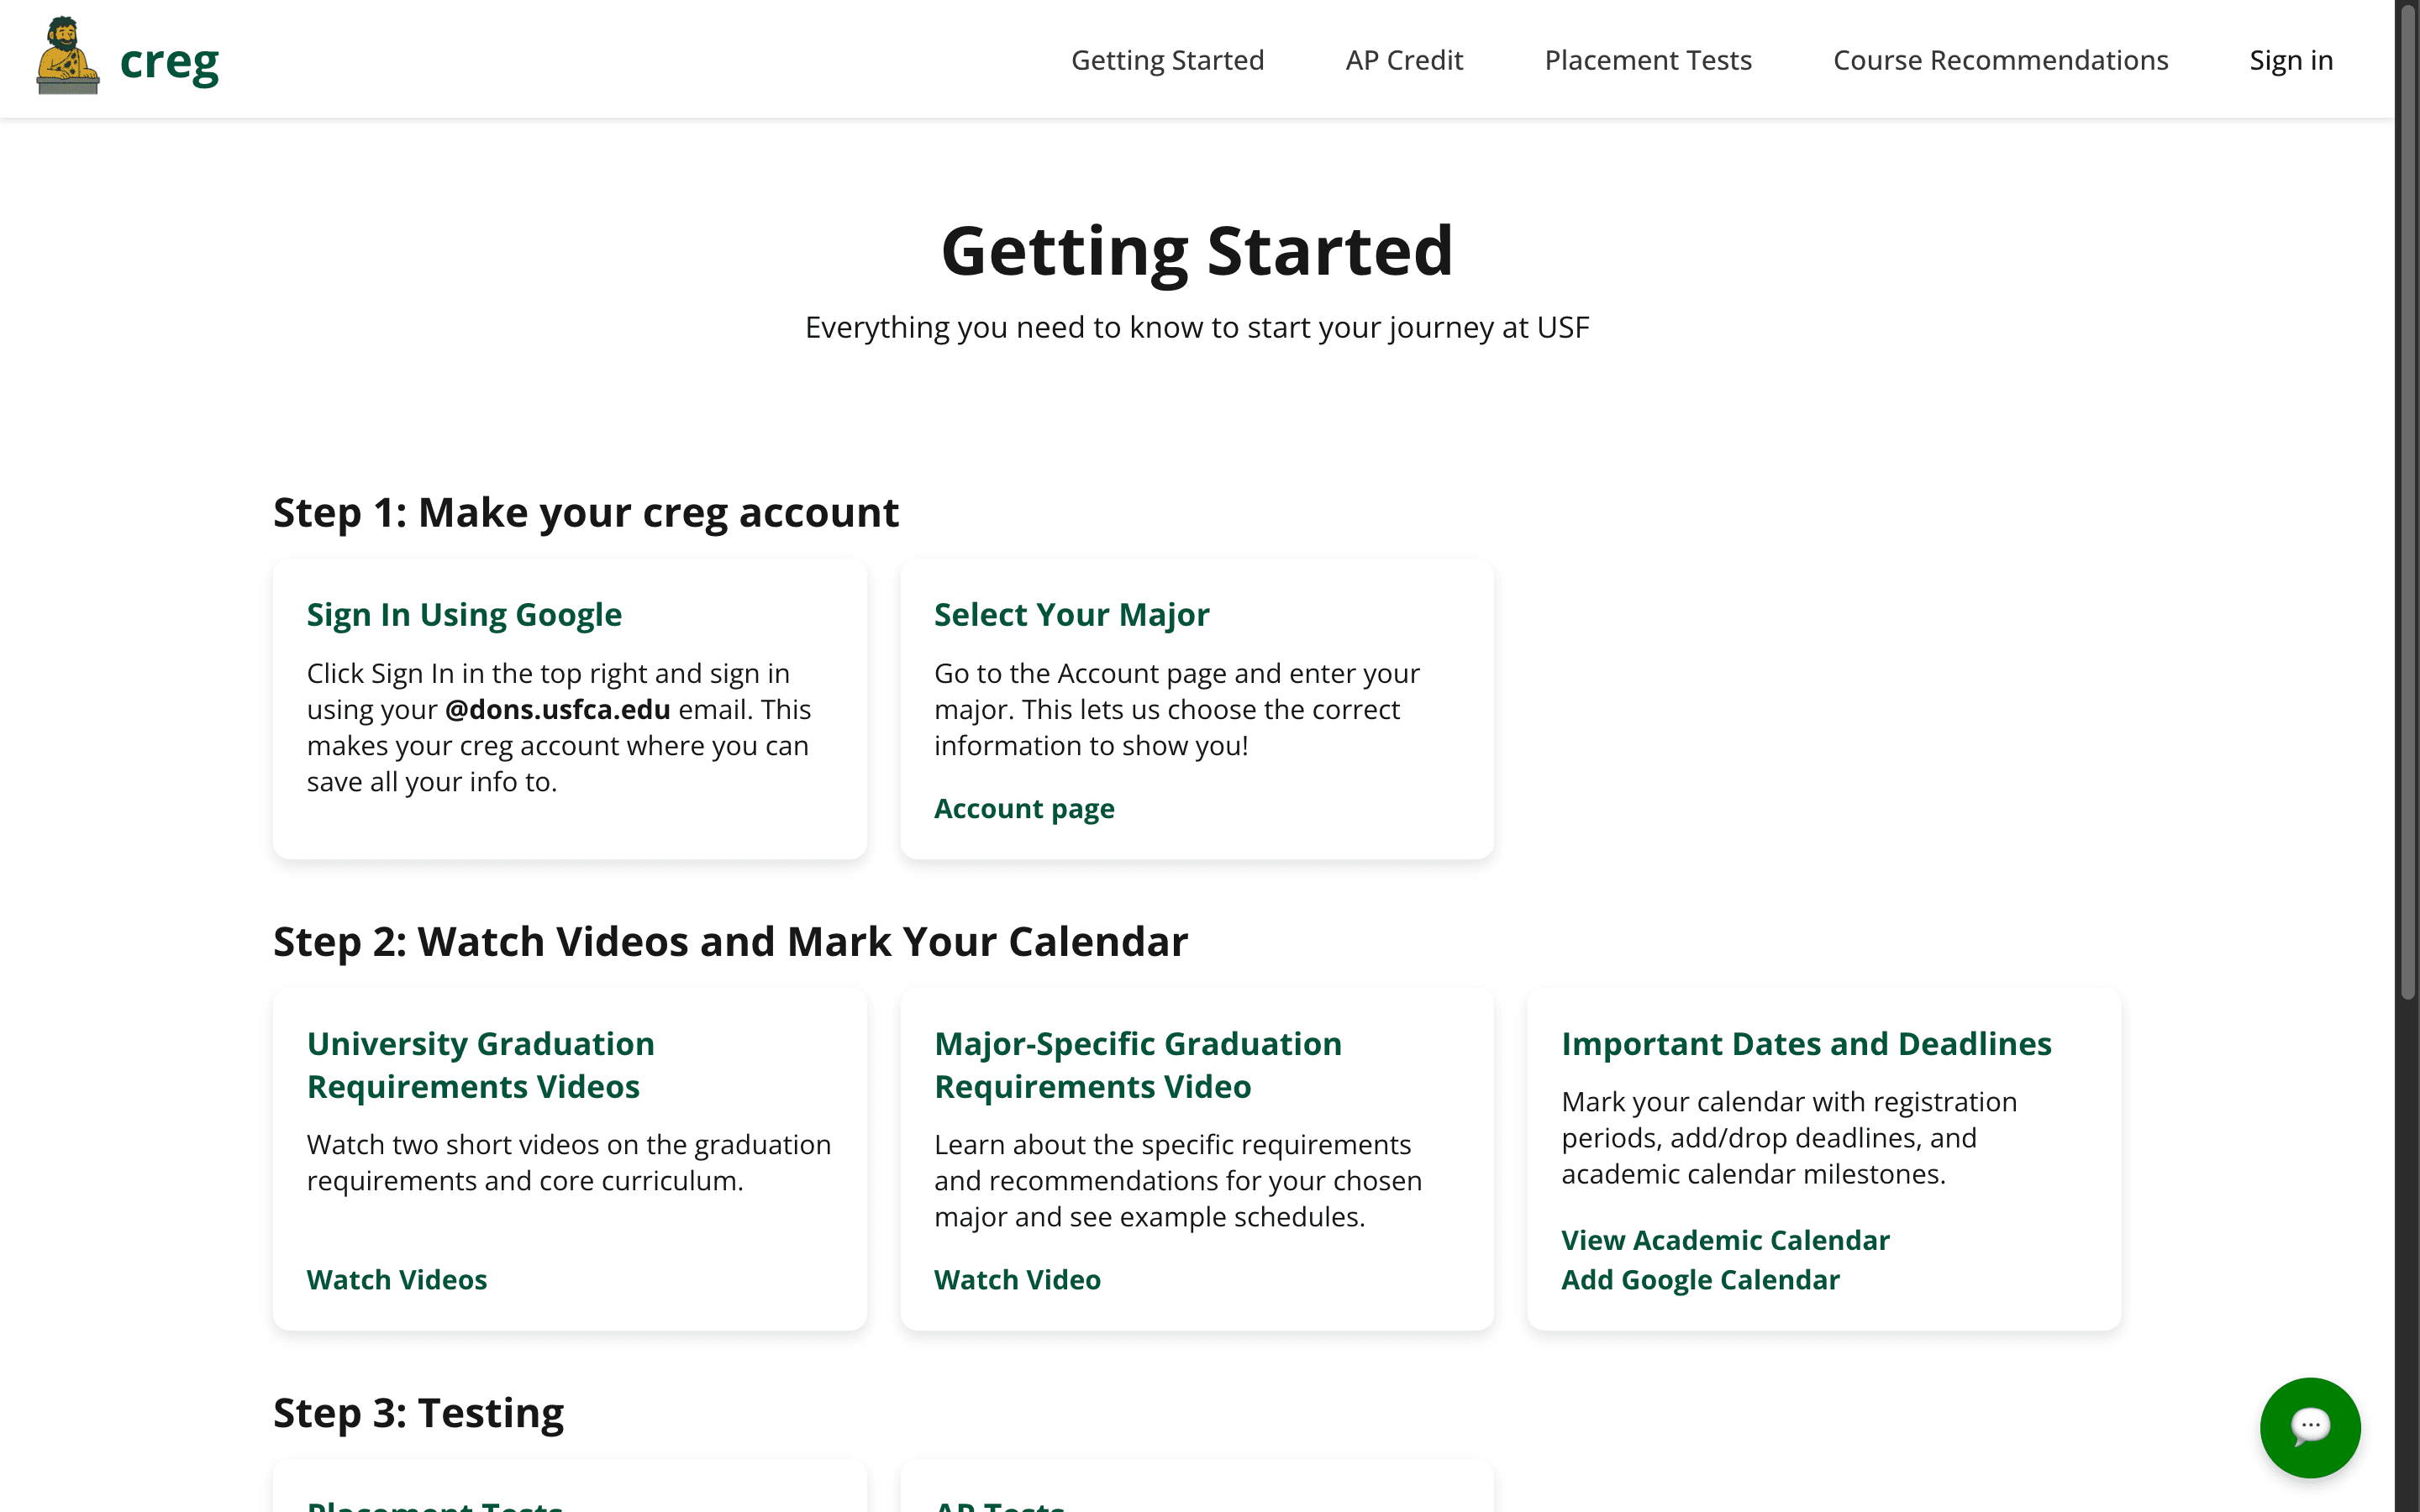
Task: Open View Academic Calendar link
Action: [x=1725, y=1240]
